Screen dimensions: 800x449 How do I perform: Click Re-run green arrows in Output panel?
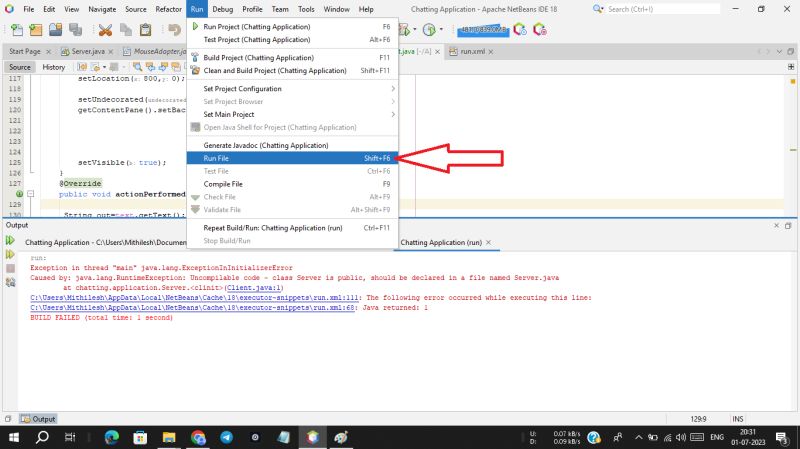pyautogui.click(x=10, y=240)
